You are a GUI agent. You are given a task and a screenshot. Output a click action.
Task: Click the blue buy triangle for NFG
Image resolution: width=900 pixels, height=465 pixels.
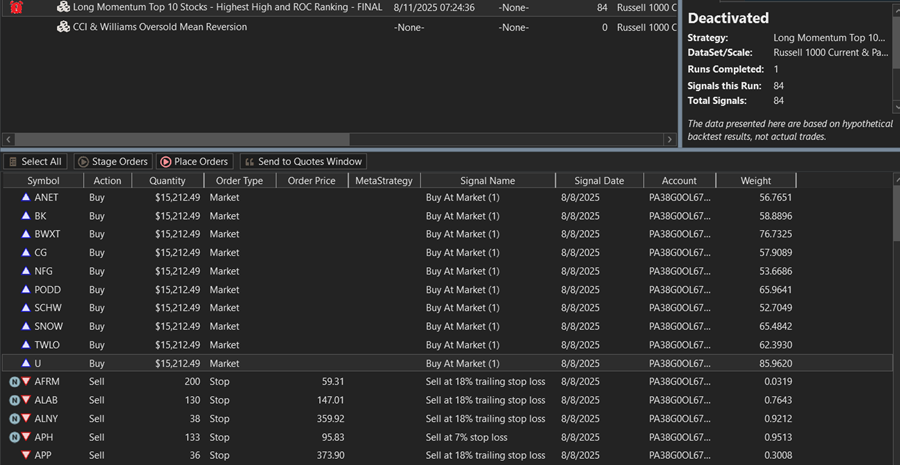(25, 271)
